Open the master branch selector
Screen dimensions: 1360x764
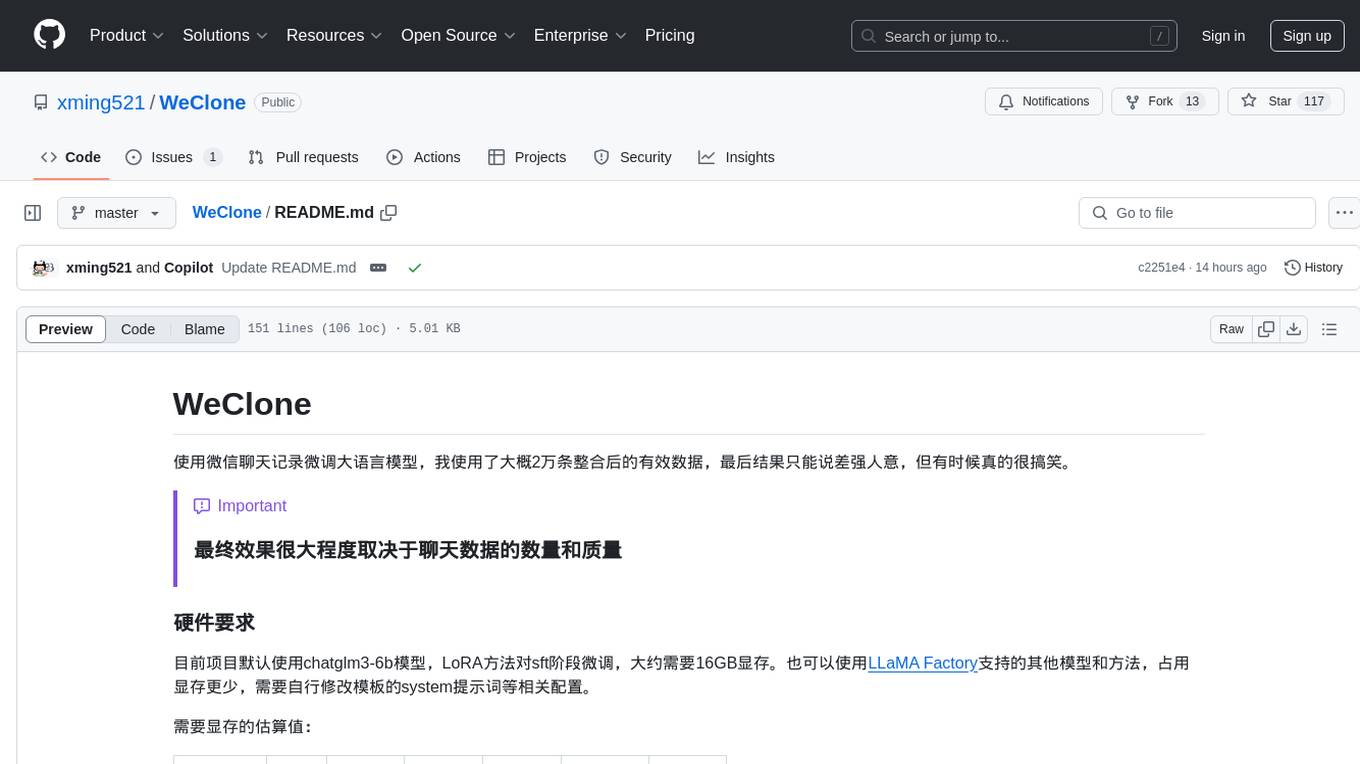pyautogui.click(x=116, y=213)
